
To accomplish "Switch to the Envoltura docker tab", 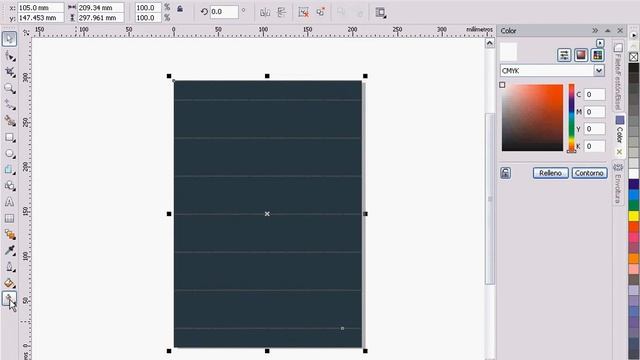I will coord(618,183).
